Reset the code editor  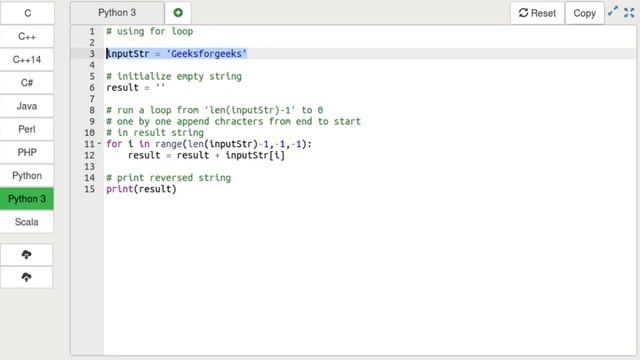537,13
